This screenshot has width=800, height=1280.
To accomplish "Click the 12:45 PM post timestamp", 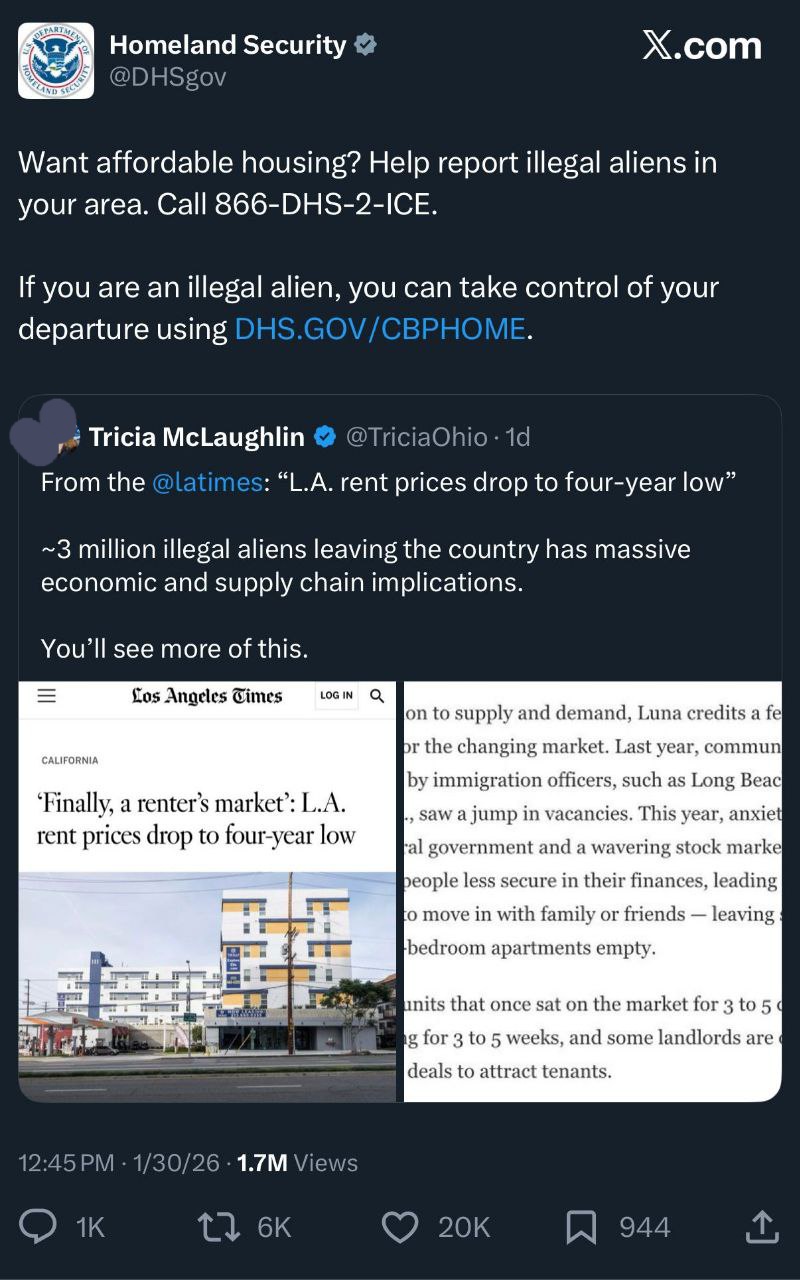I will 67,1163.
